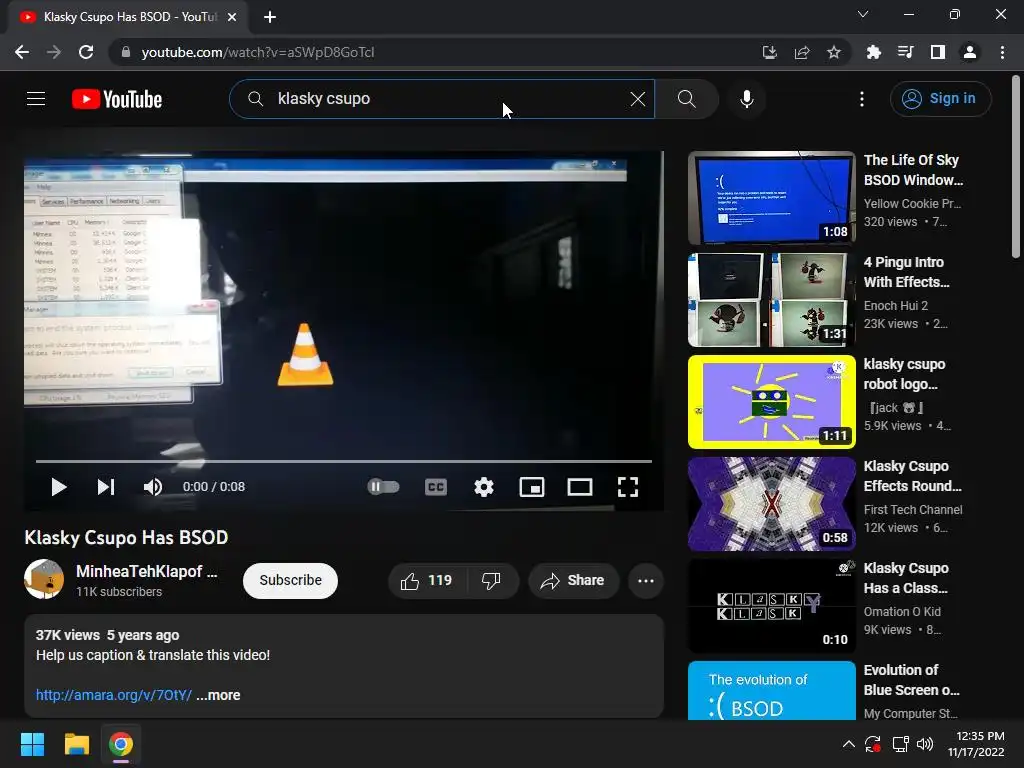Image resolution: width=1024 pixels, height=768 pixels.
Task: Open the Yellow Cookie Pr... channel text
Action: point(912,203)
